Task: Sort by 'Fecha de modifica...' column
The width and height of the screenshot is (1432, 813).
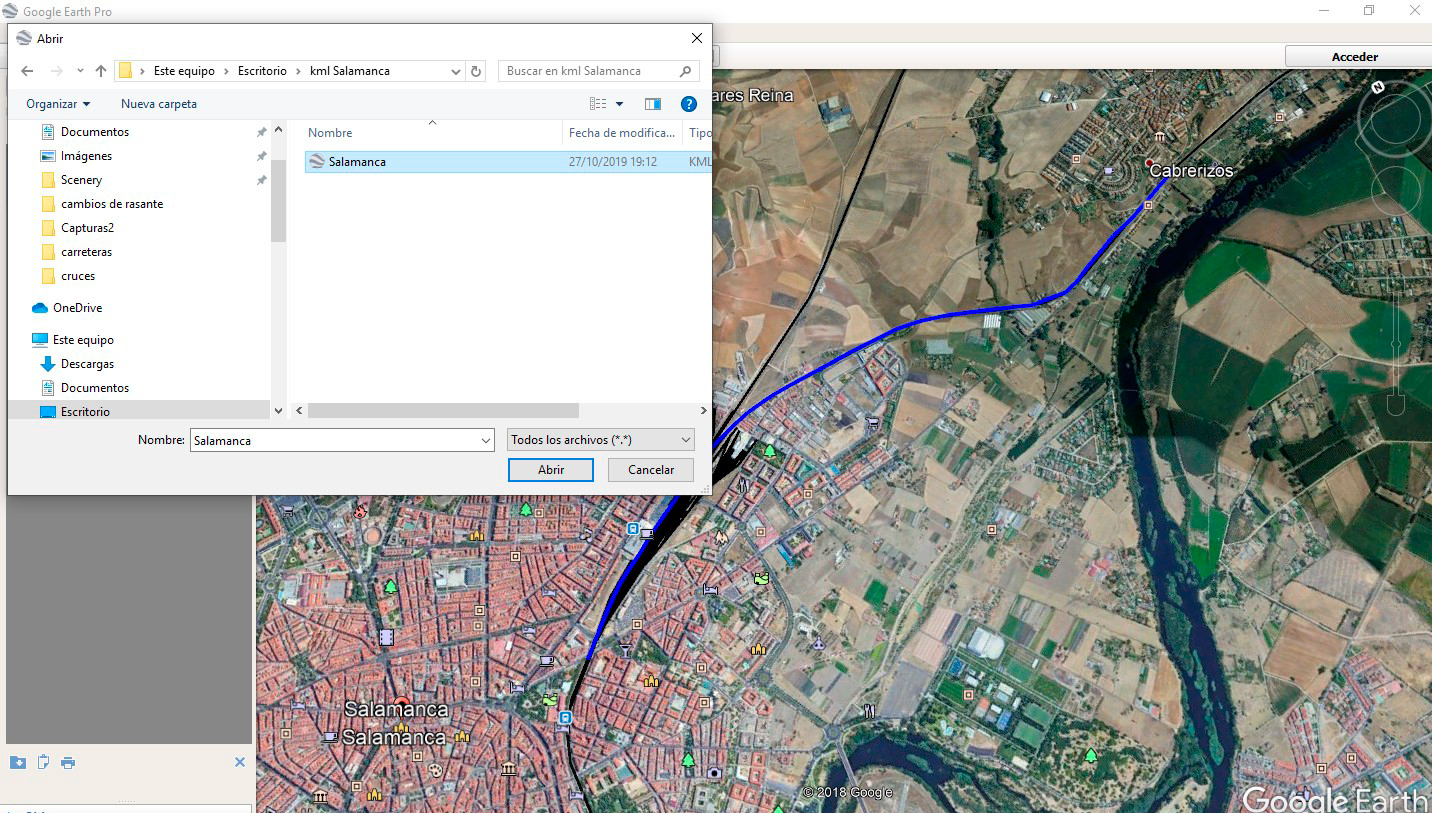Action: click(x=622, y=133)
